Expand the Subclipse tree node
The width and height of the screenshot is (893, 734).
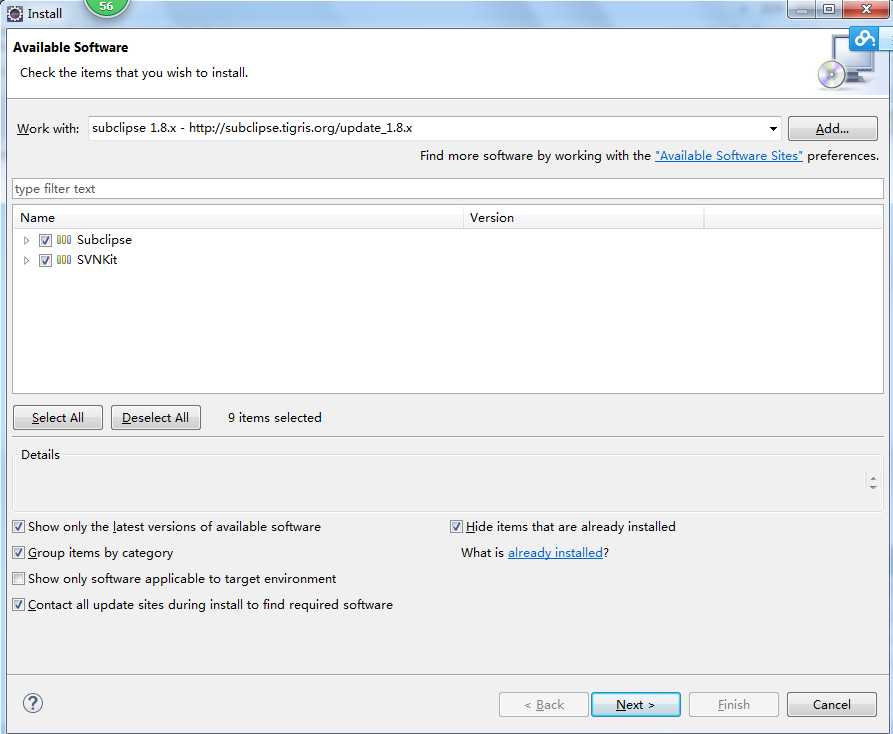26,240
